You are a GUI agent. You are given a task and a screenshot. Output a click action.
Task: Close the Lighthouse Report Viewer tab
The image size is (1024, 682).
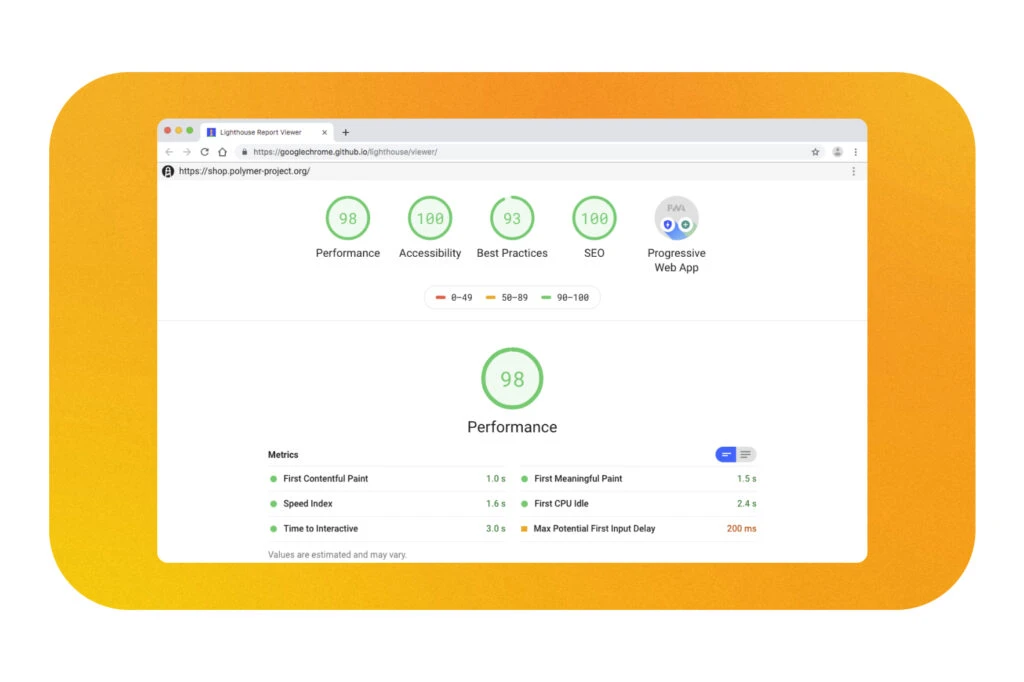325,132
